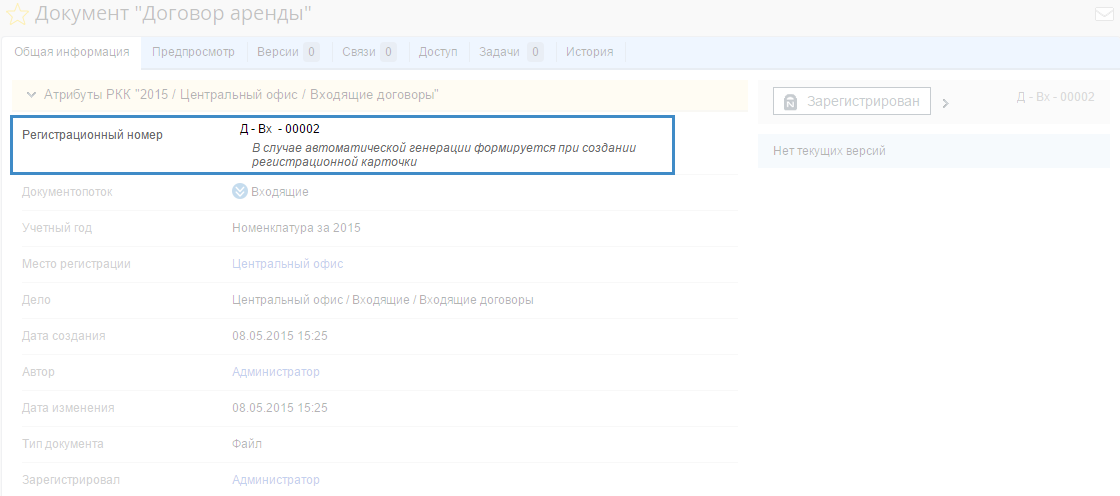This screenshot has height=496, width=1120.
Task: View the История tab
Action: [x=589, y=52]
